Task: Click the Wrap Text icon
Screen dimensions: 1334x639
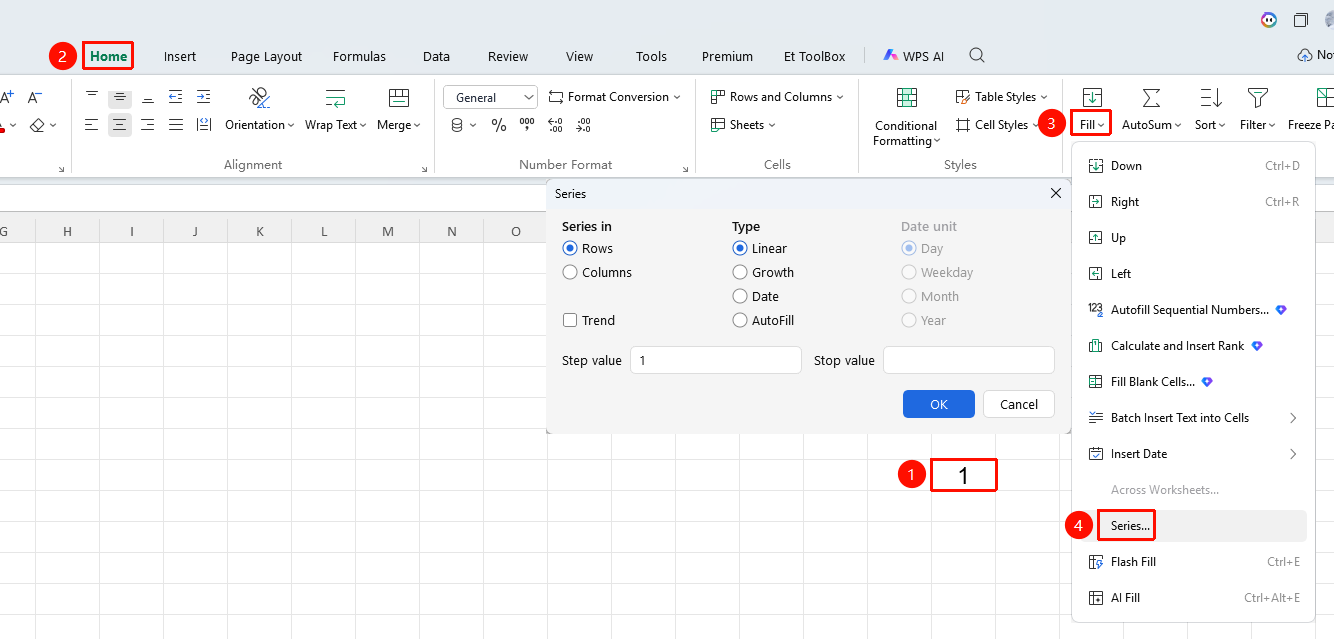Action: (336, 98)
